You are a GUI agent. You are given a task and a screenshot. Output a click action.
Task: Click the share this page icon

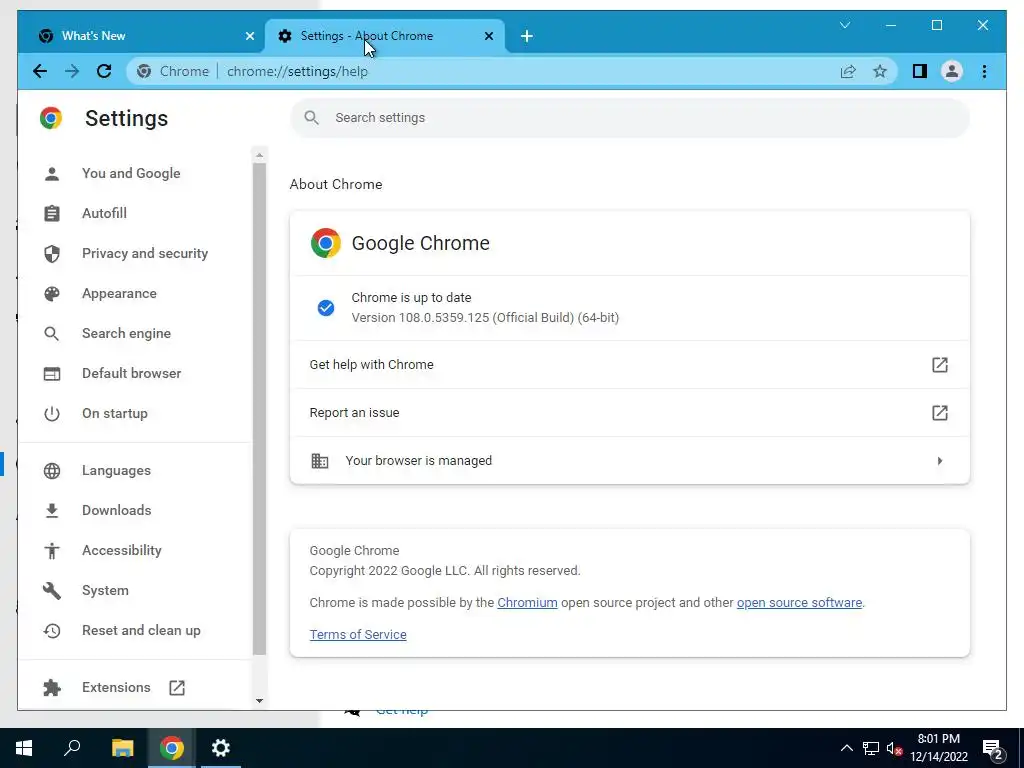pos(848,71)
